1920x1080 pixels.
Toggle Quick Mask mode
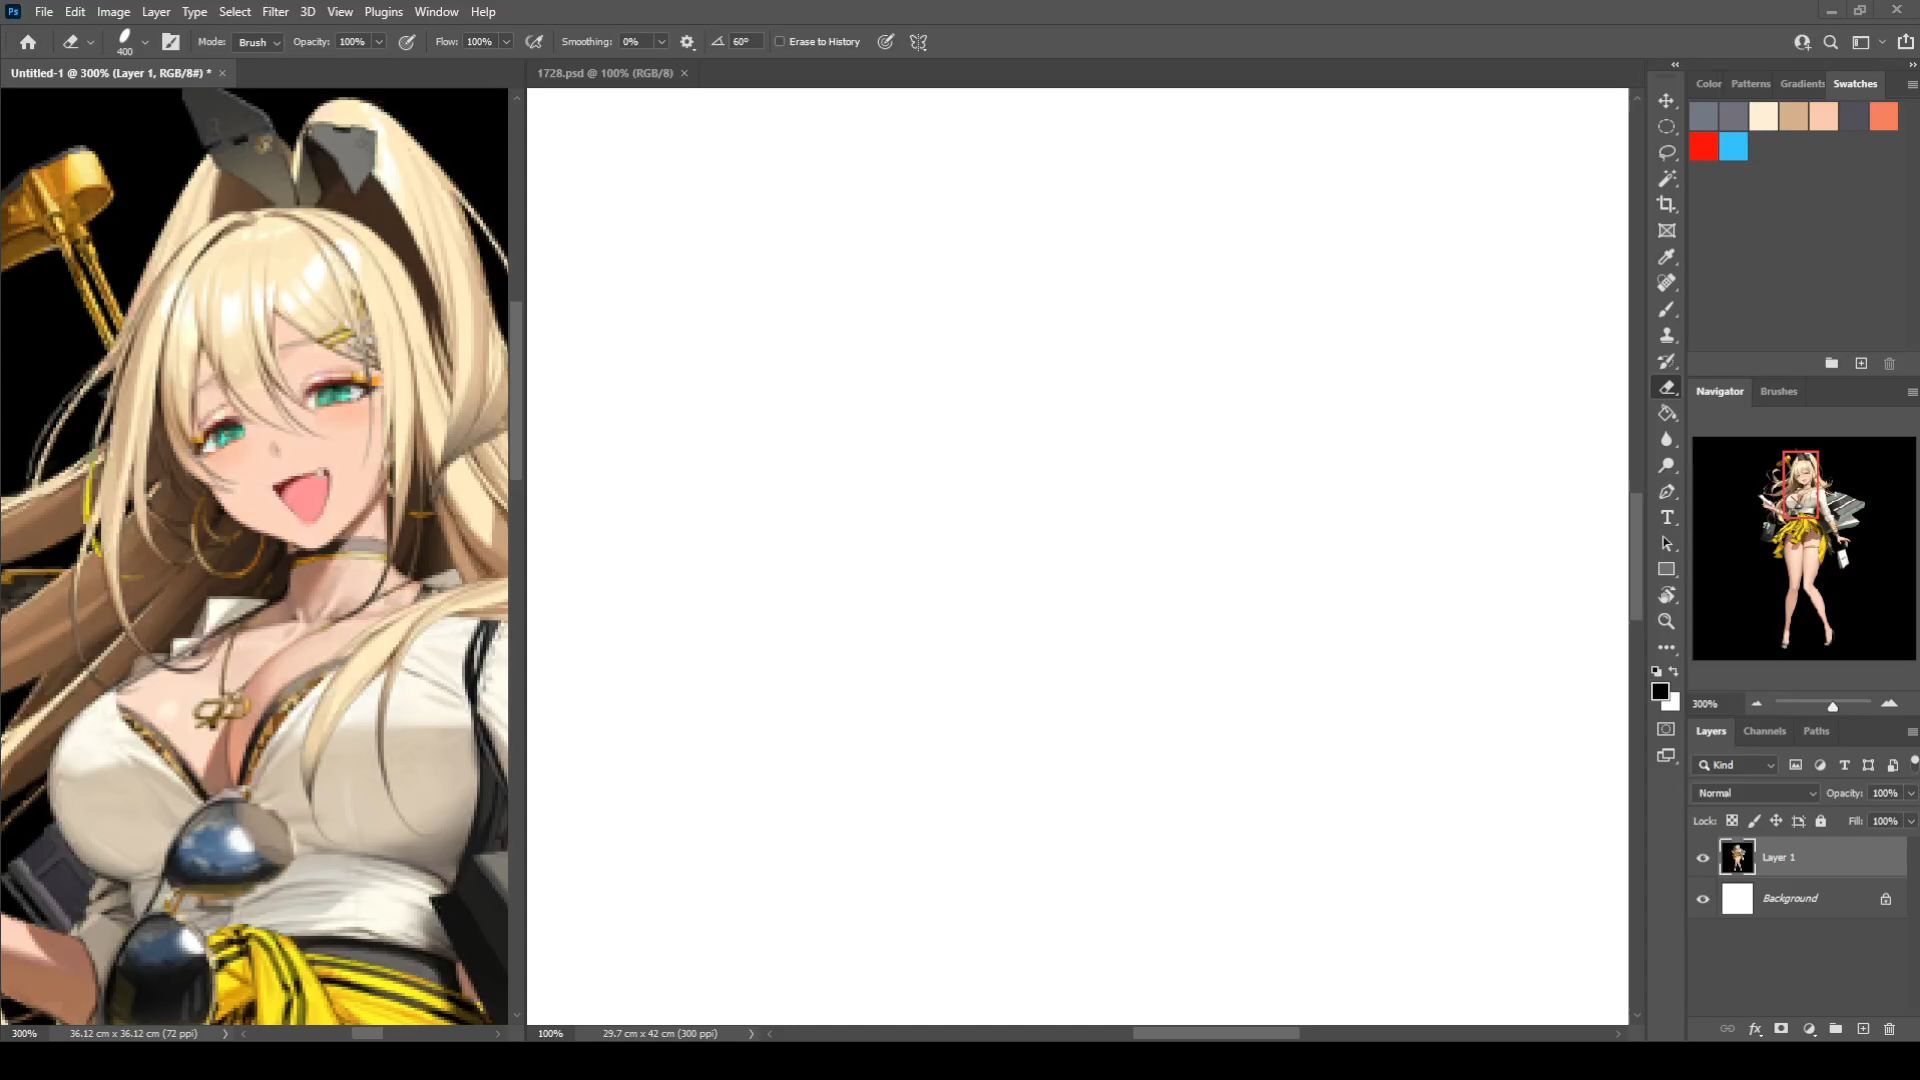(x=1666, y=729)
